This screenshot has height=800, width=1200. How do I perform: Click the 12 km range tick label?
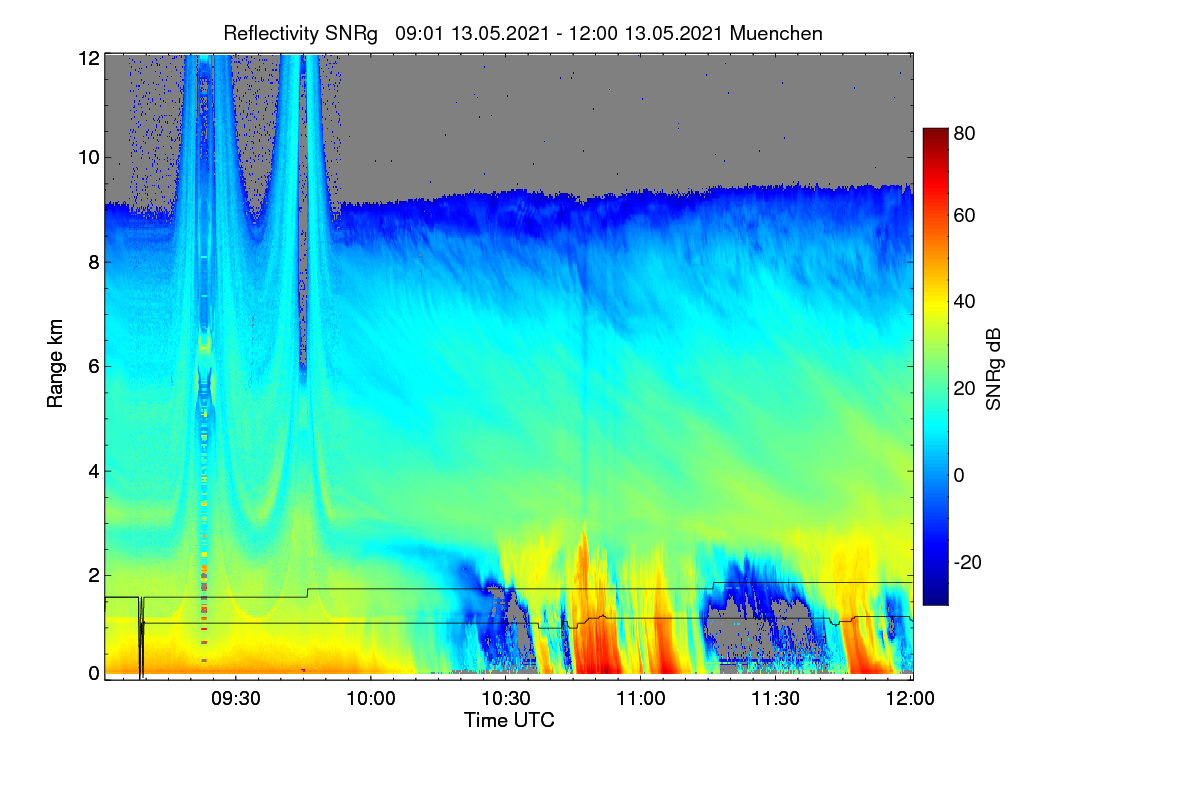89,58
